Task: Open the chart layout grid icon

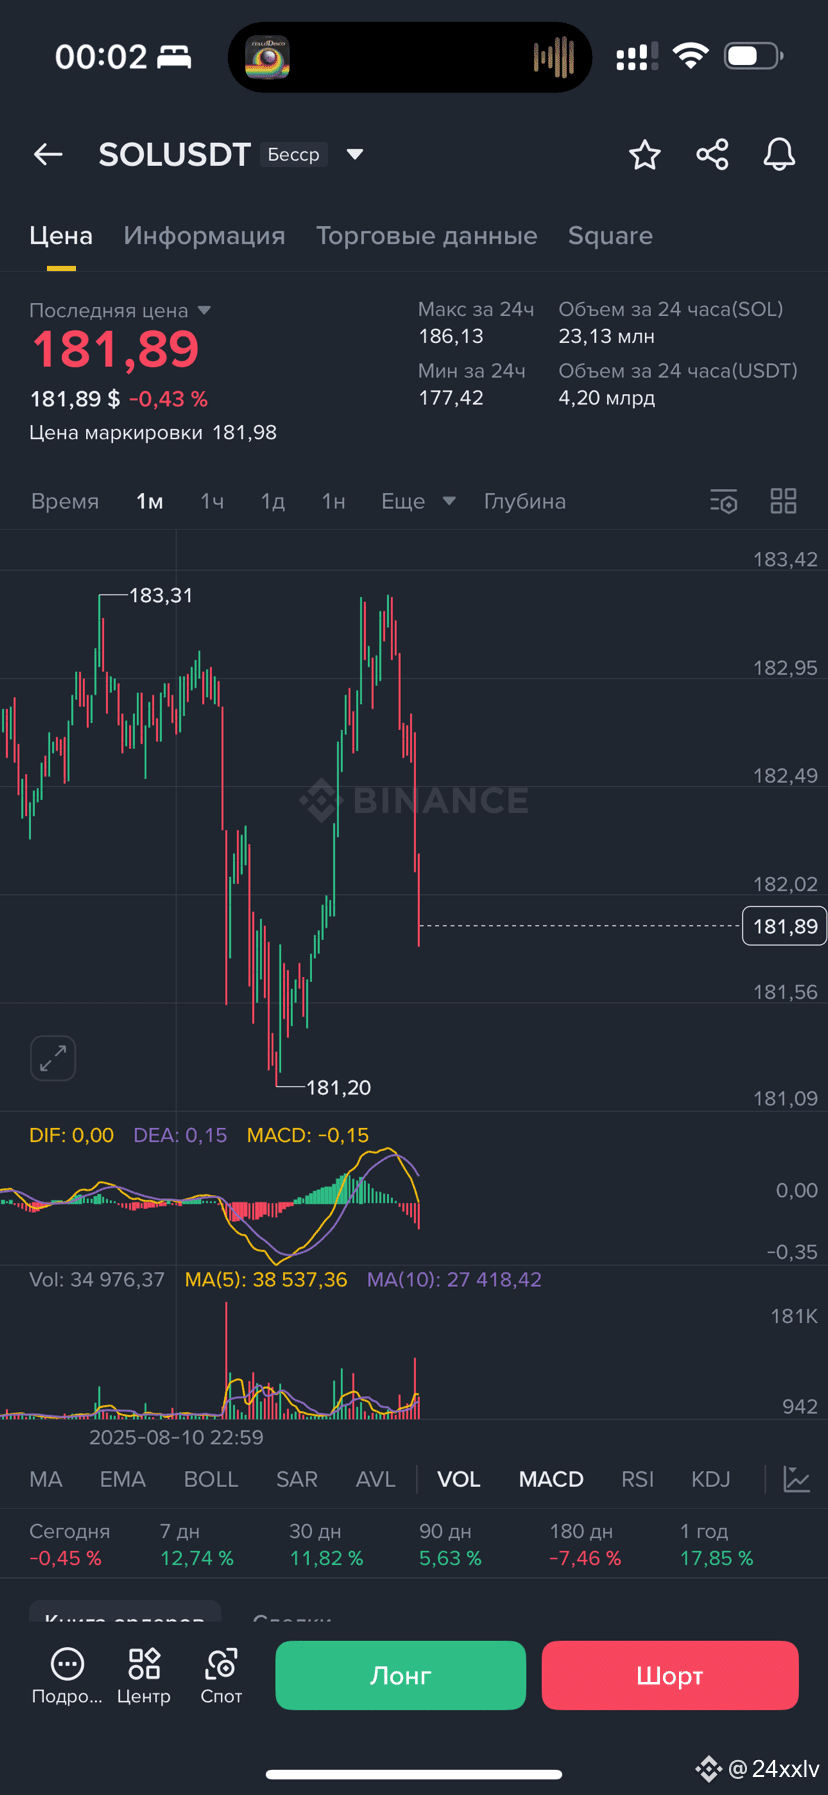Action: [x=784, y=501]
